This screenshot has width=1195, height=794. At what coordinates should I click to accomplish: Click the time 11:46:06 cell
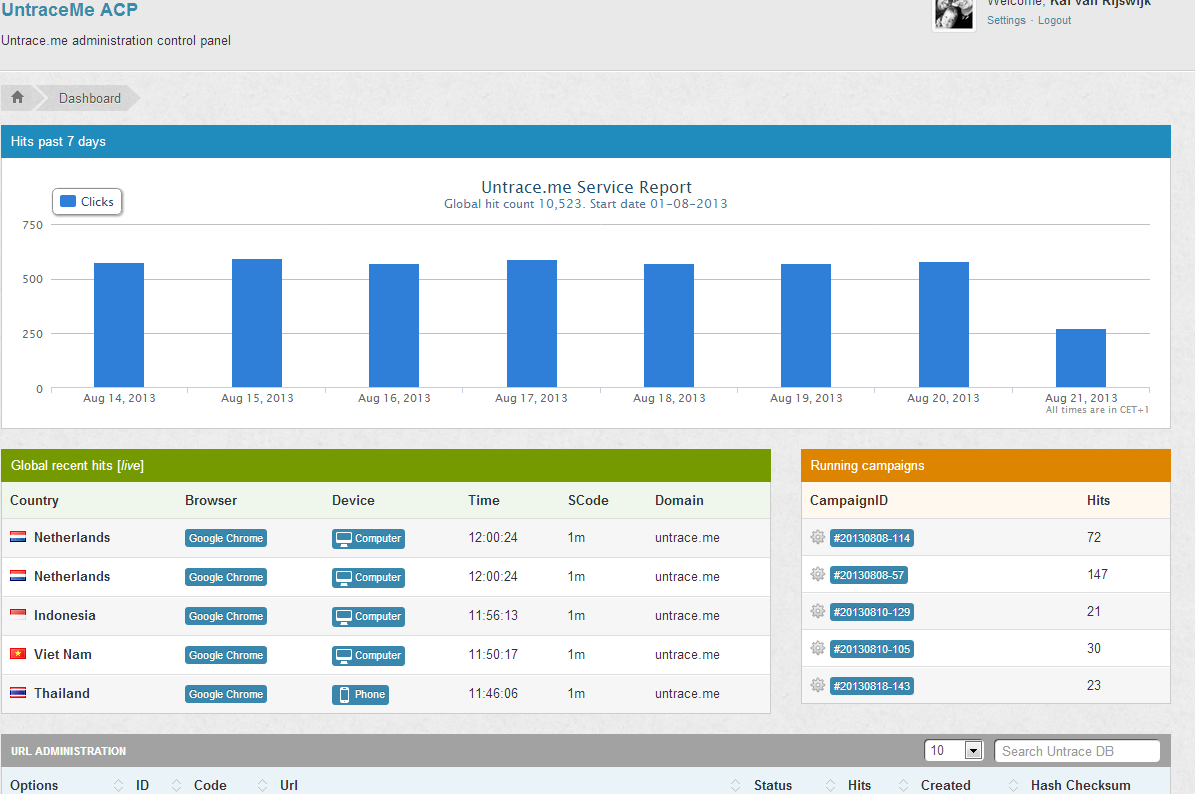[x=493, y=693]
